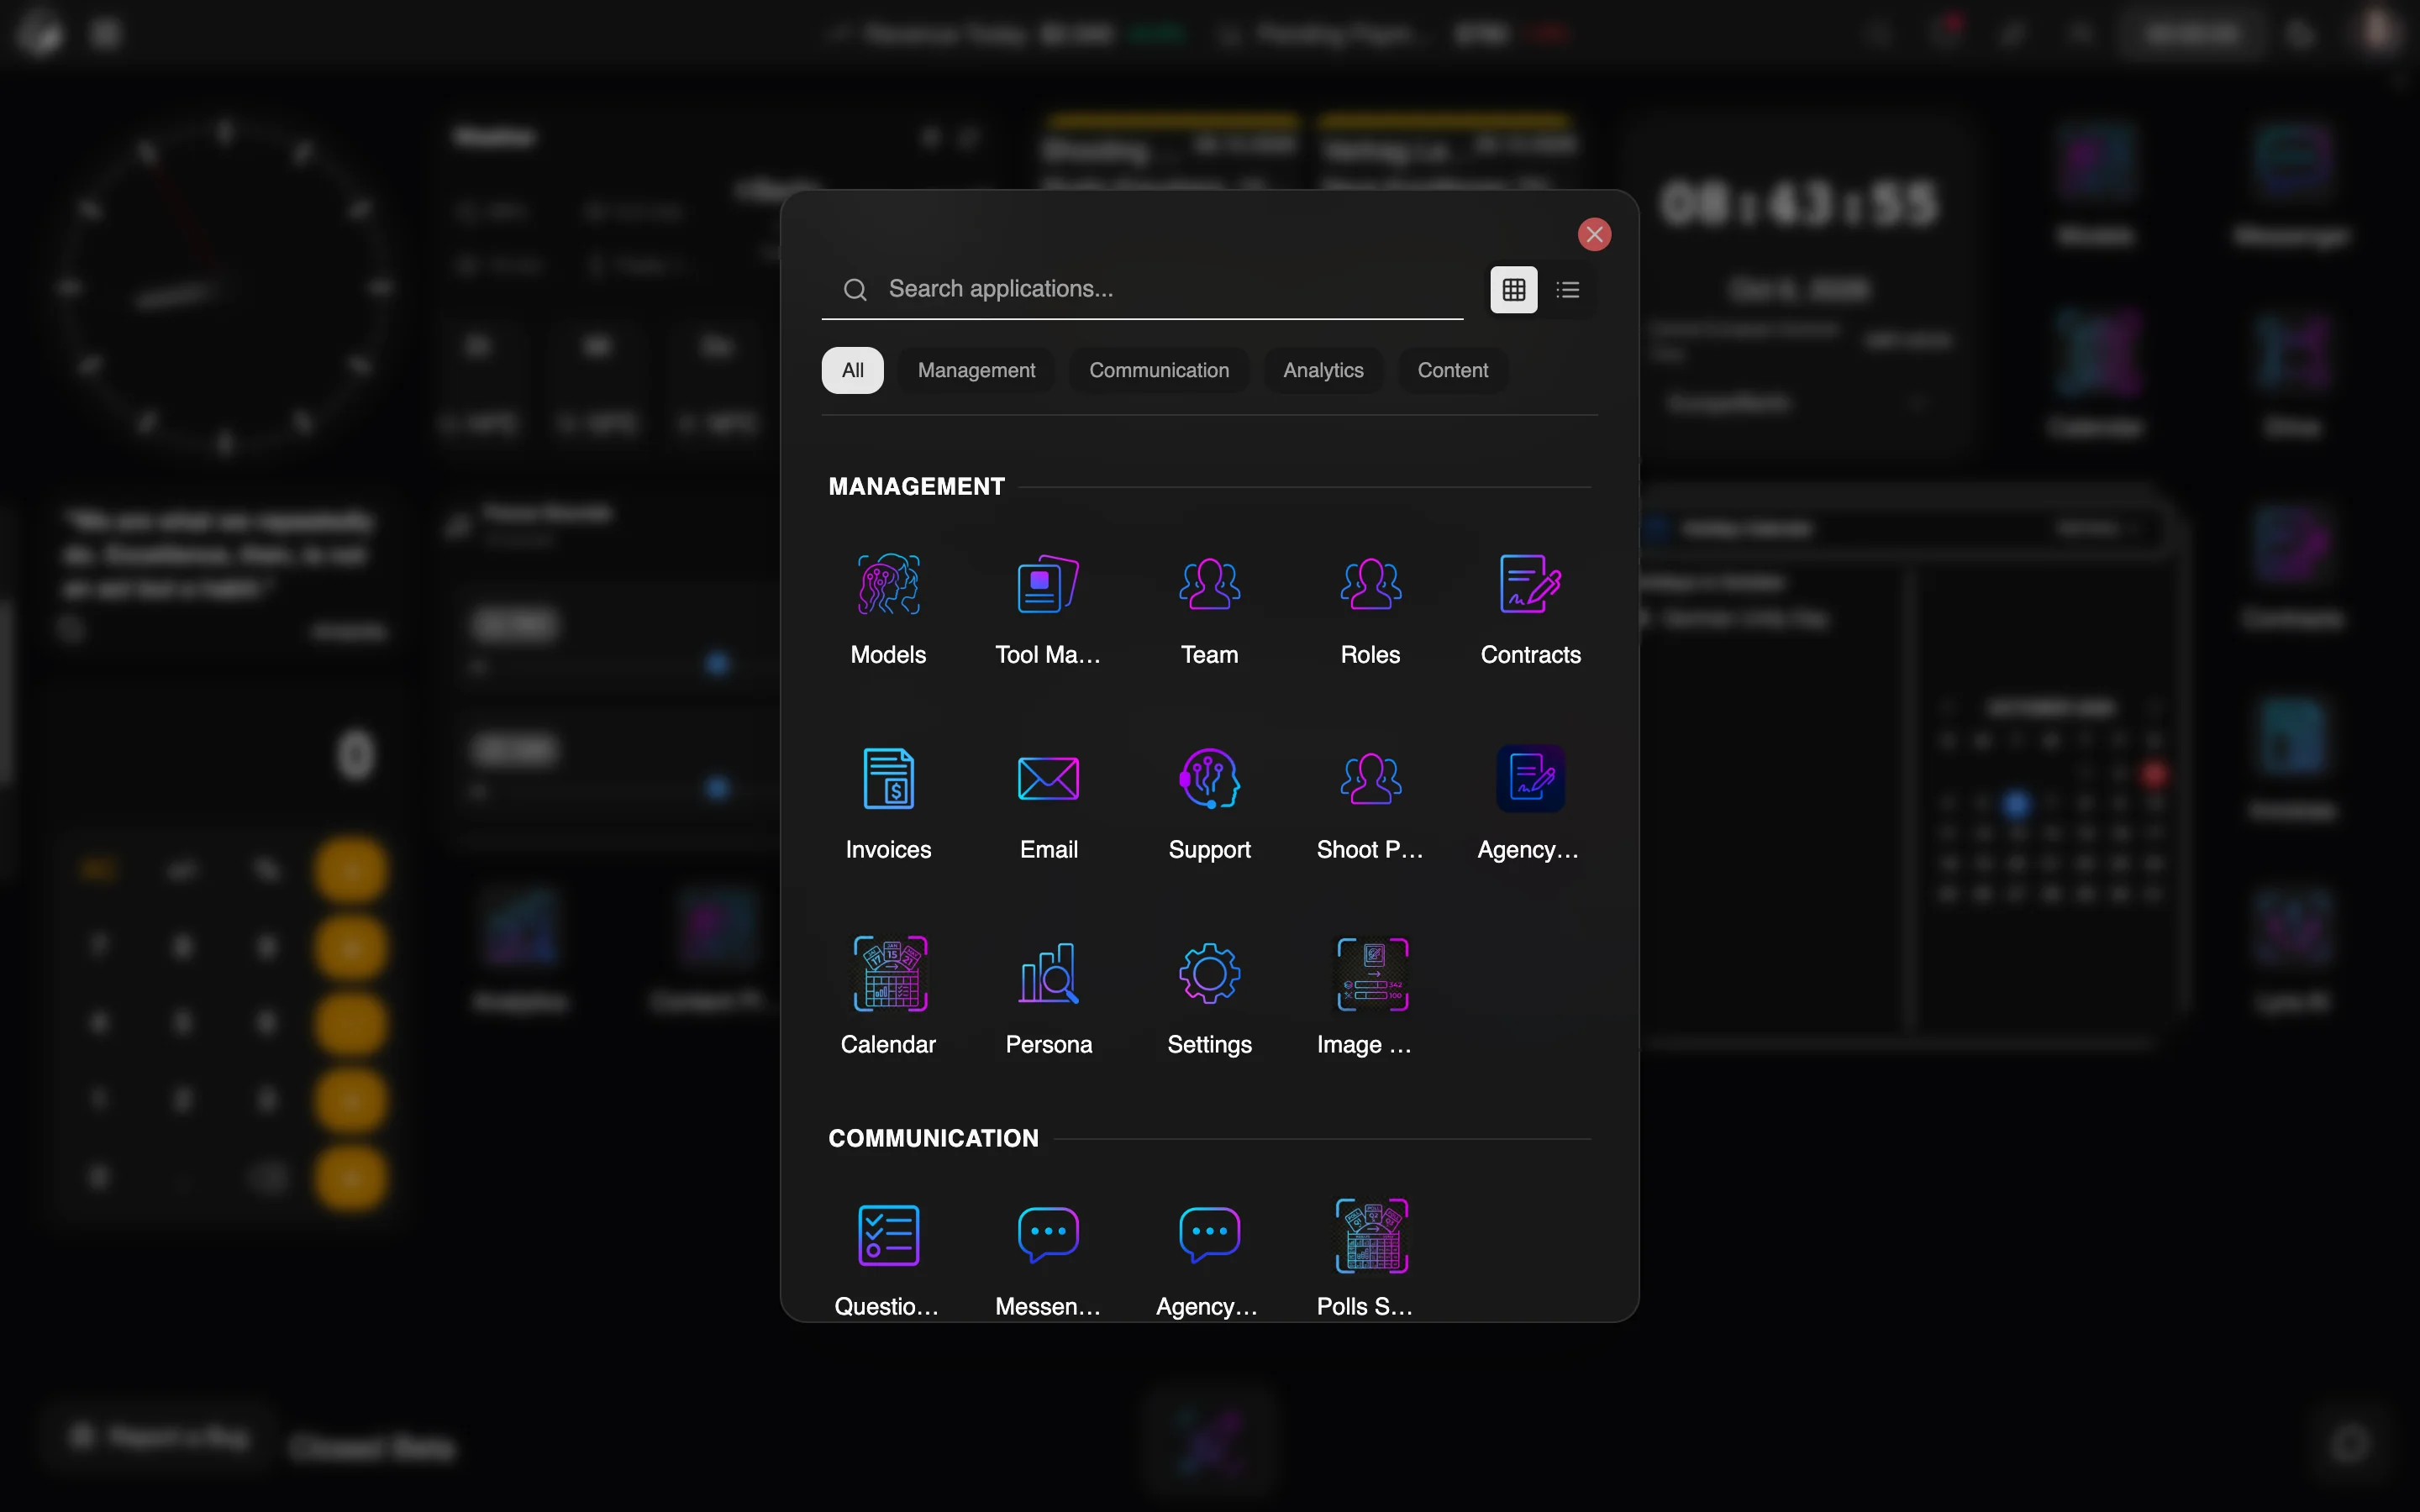Open the Invoices app
Screen dimensions: 2420x1512
pos(888,804)
